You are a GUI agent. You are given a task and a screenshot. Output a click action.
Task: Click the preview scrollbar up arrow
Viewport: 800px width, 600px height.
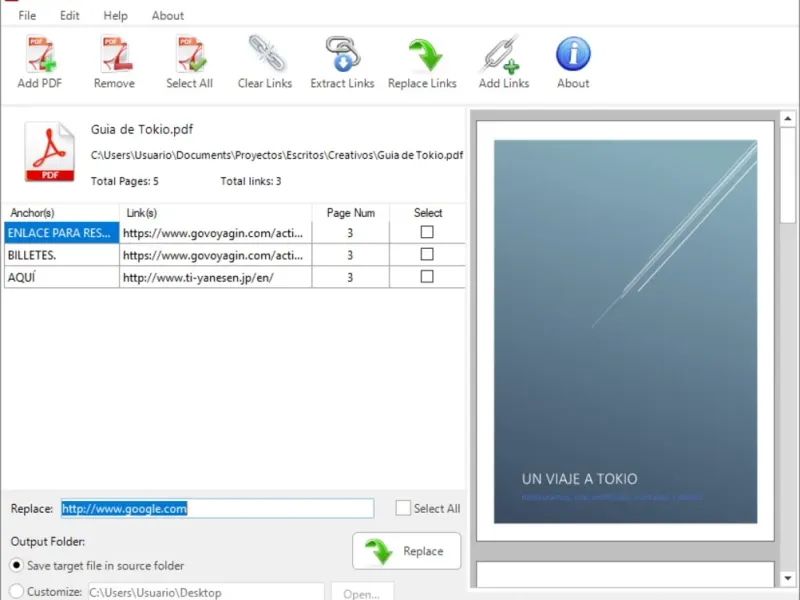coord(788,119)
